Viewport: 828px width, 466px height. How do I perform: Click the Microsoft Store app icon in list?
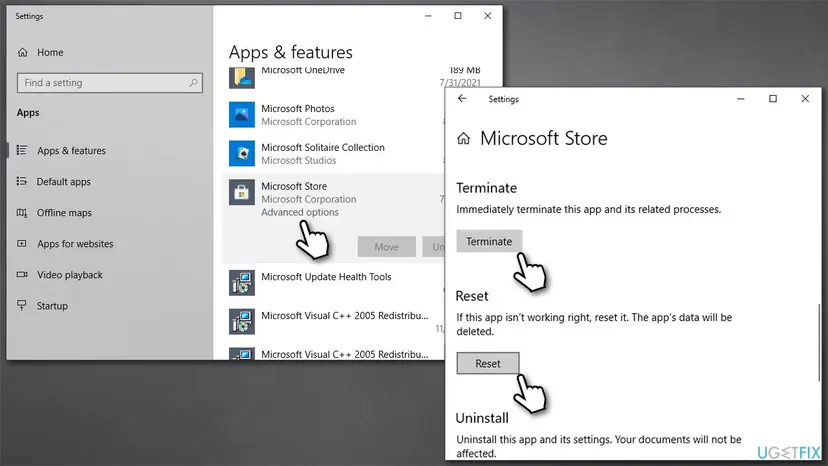click(x=242, y=192)
